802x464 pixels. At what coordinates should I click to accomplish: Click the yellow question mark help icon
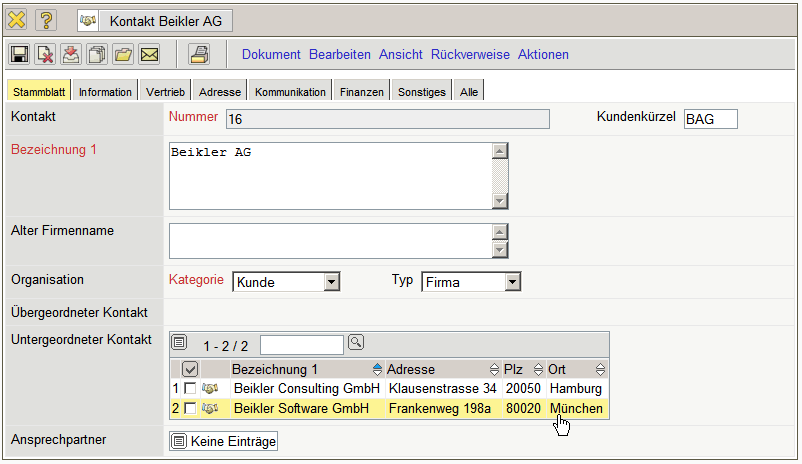pyautogui.click(x=47, y=19)
